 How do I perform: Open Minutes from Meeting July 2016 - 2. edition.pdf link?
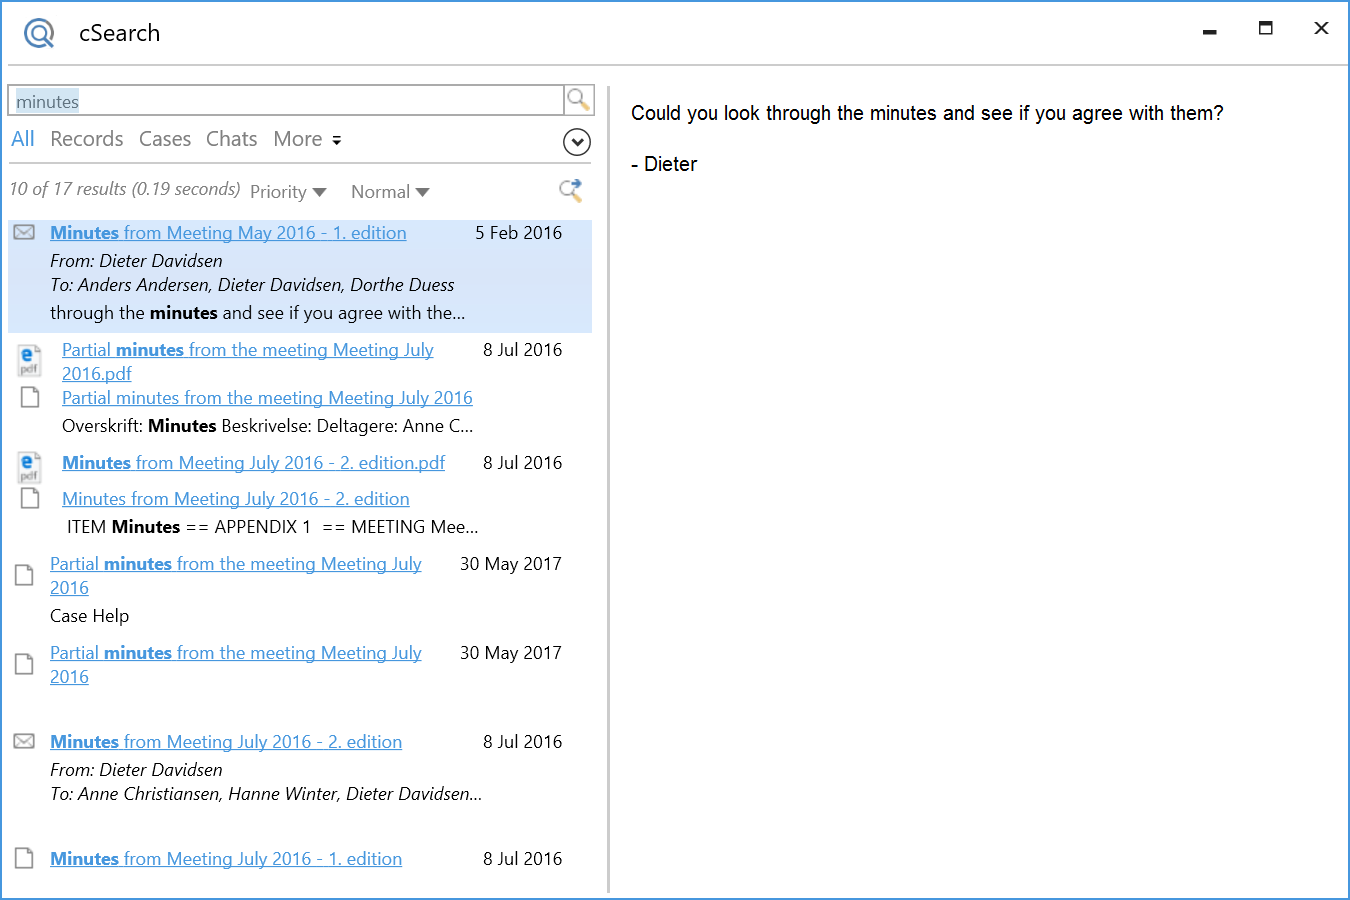[253, 463]
